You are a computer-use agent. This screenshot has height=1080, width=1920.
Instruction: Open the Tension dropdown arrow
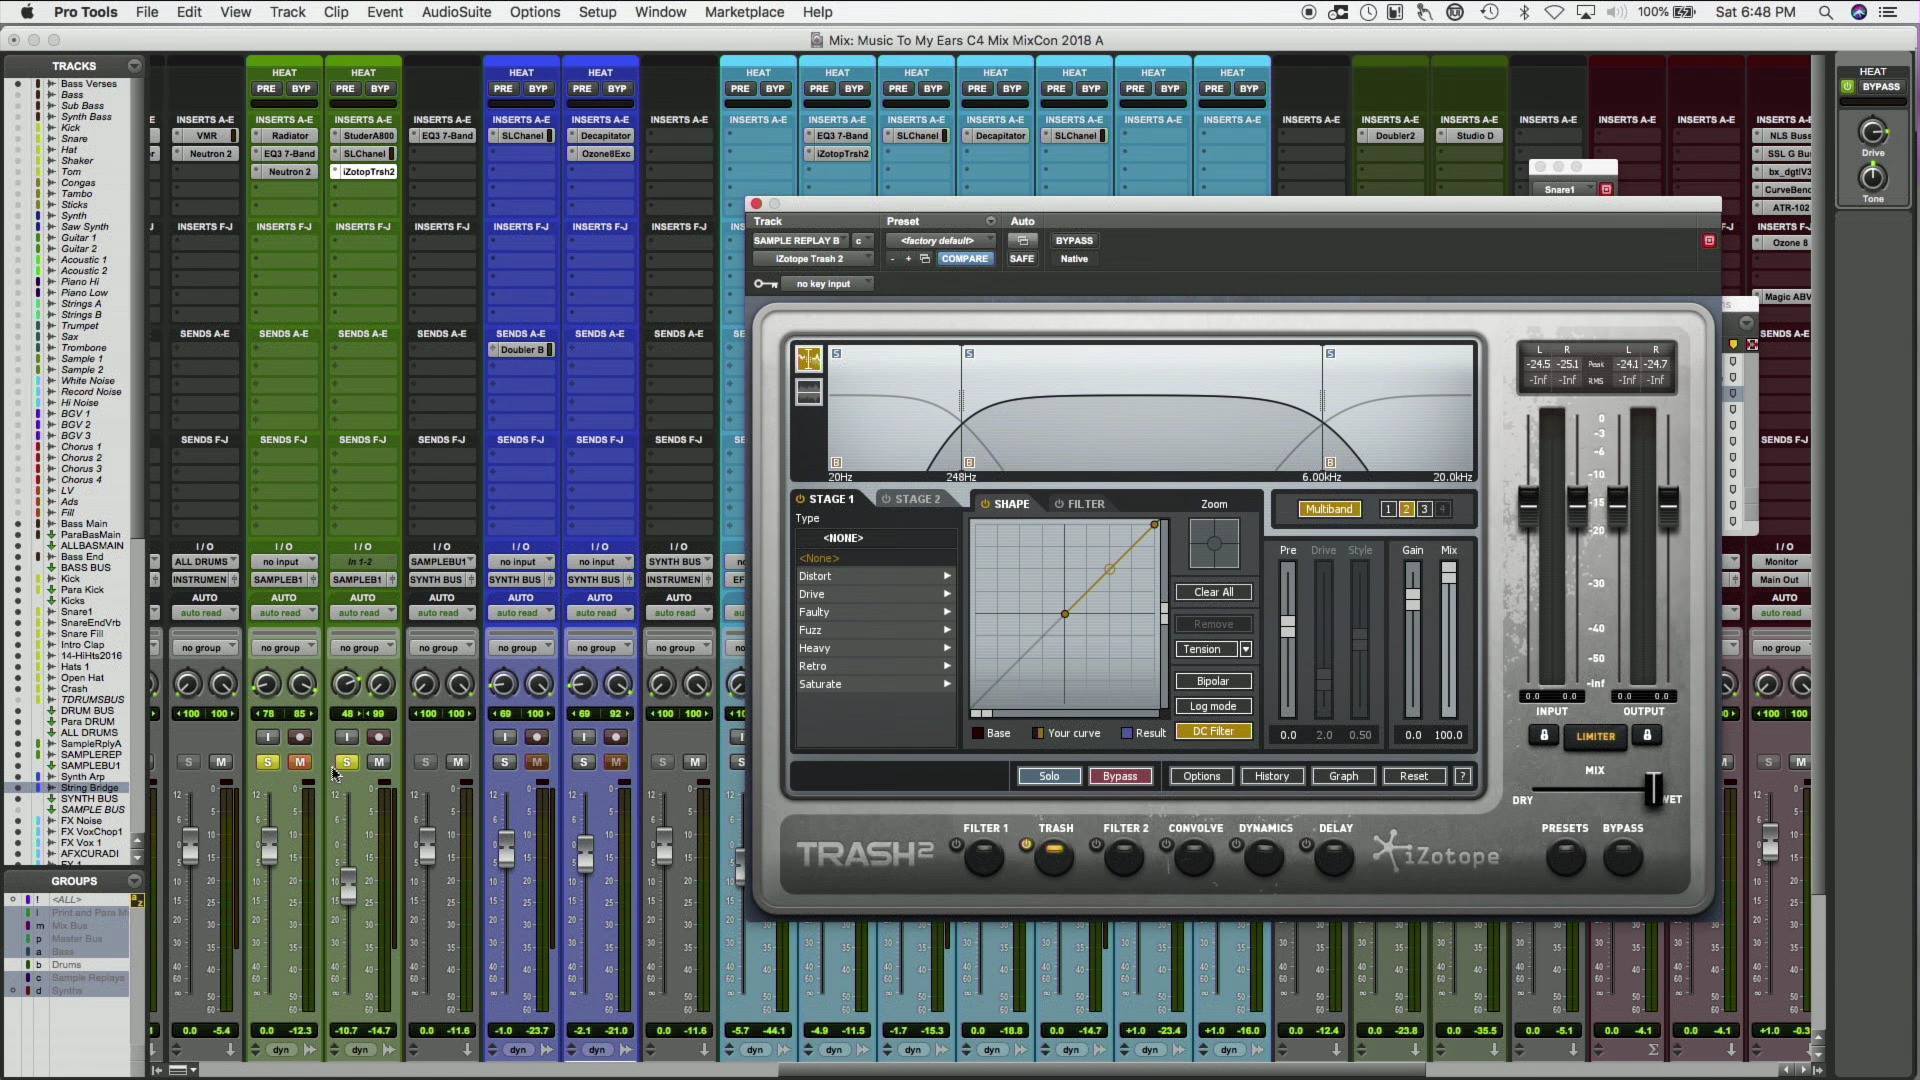point(1246,649)
